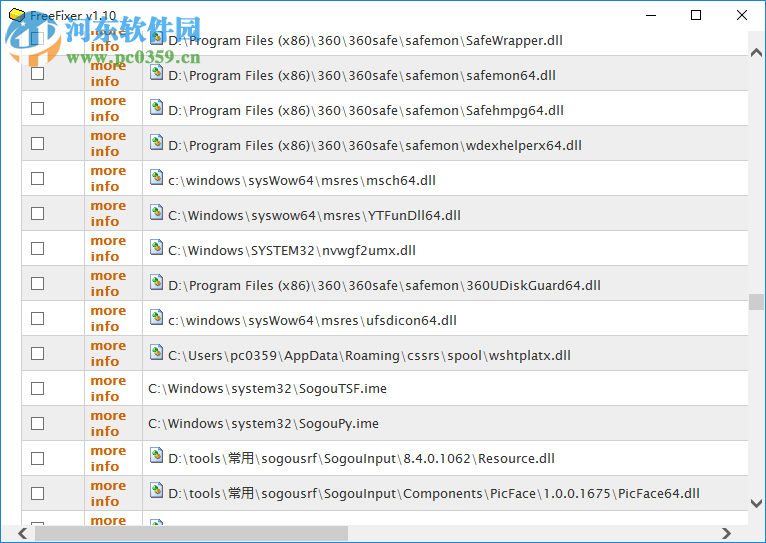This screenshot has width=766, height=543.
Task: View more info for wdexhelperx64.dll
Action: [x=108, y=144]
